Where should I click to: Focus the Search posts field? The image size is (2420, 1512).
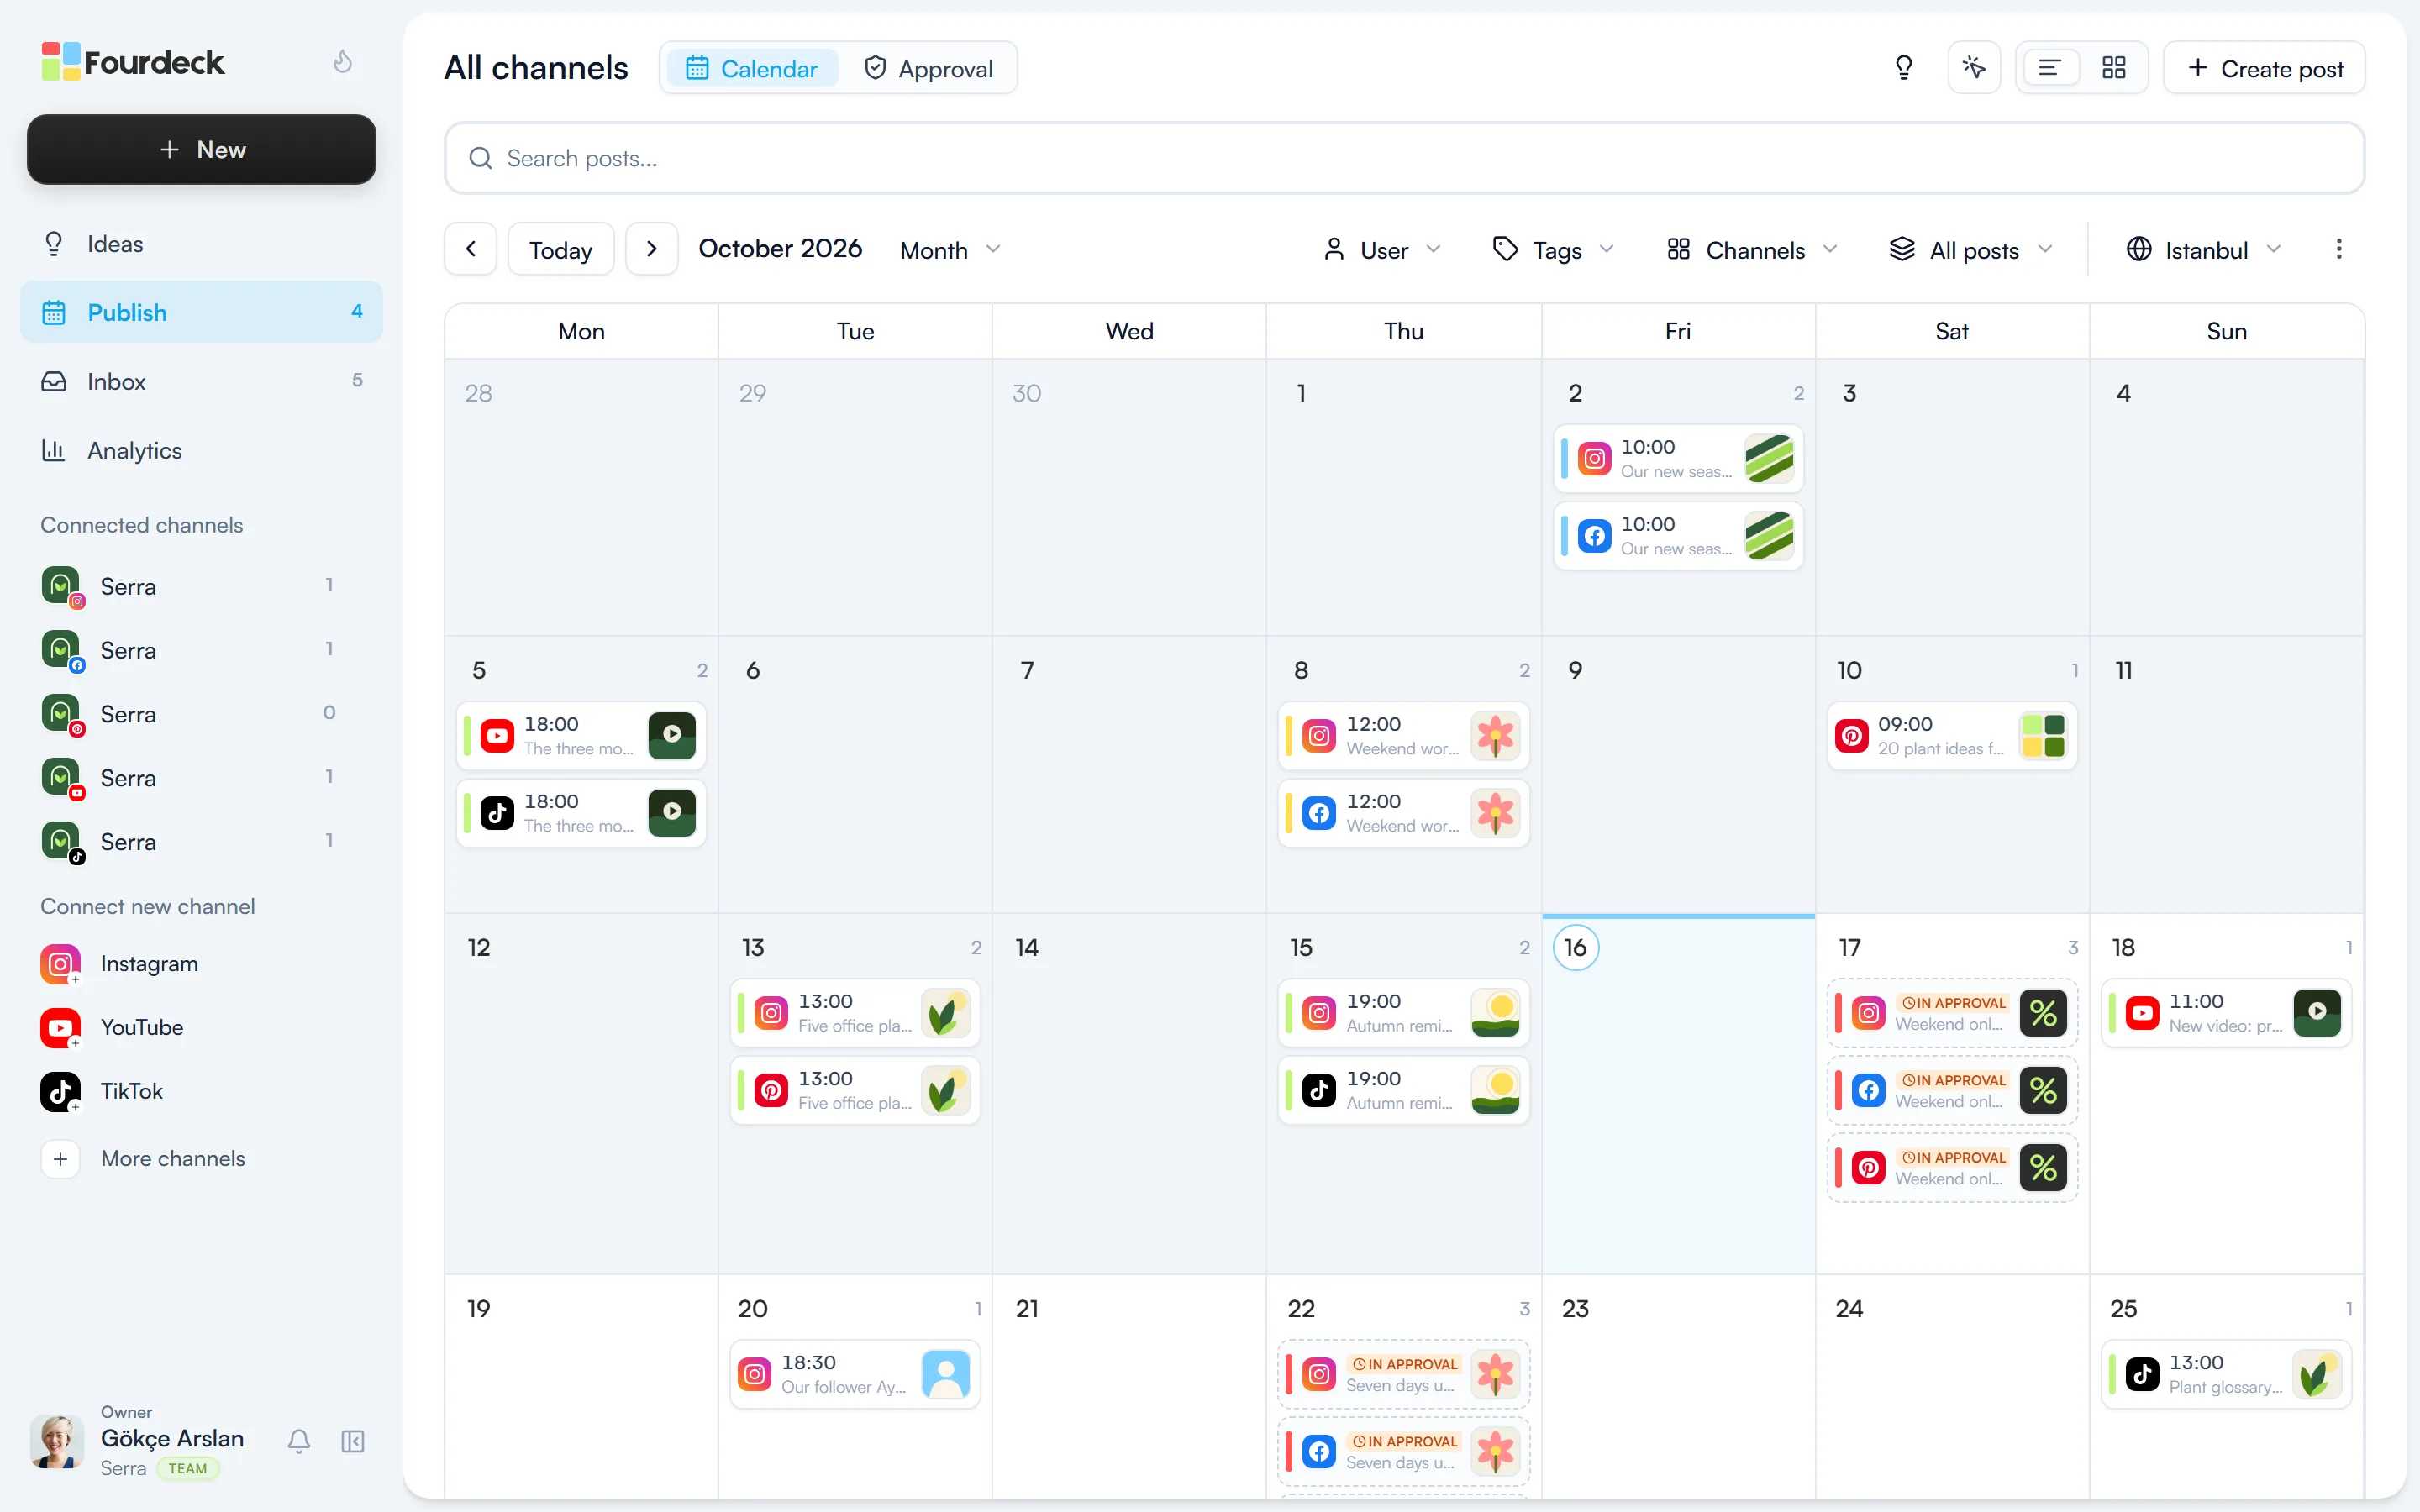1403,158
